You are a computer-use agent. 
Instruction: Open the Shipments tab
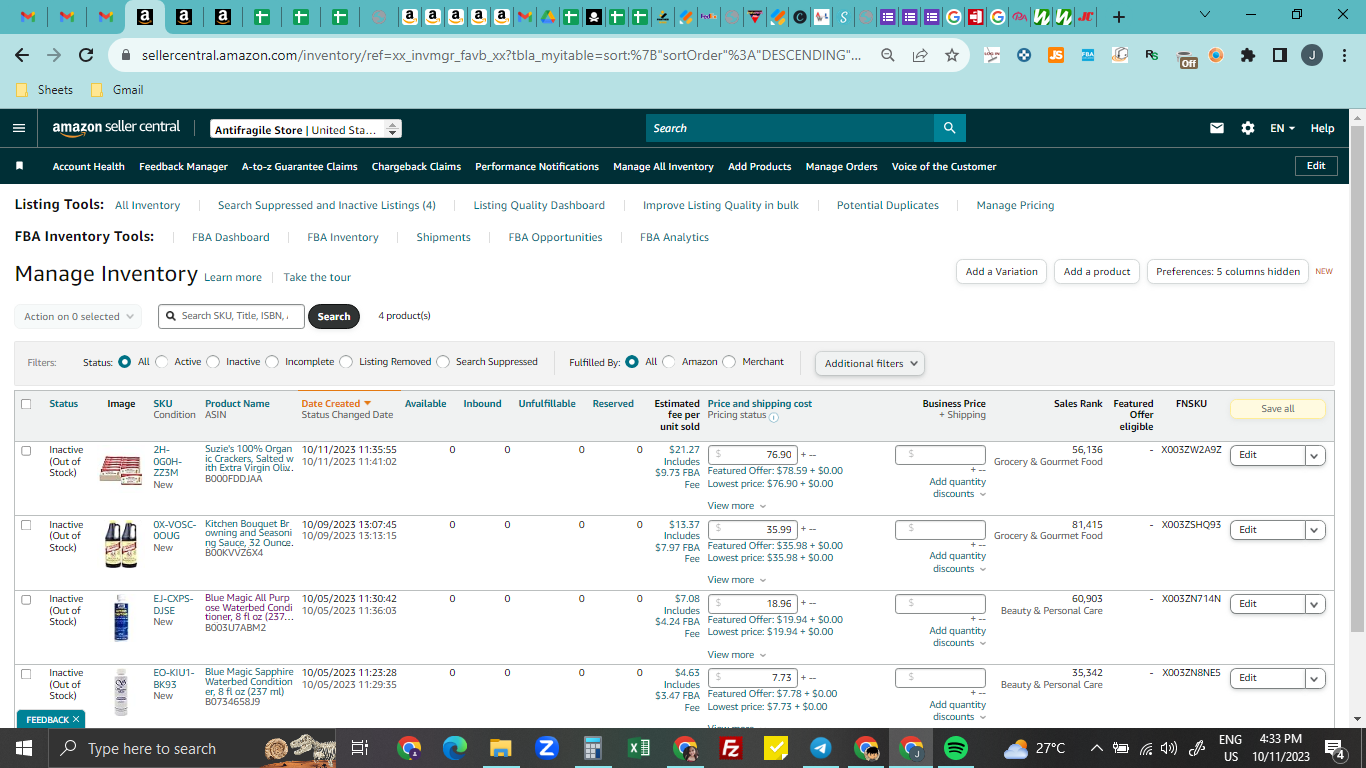click(444, 238)
